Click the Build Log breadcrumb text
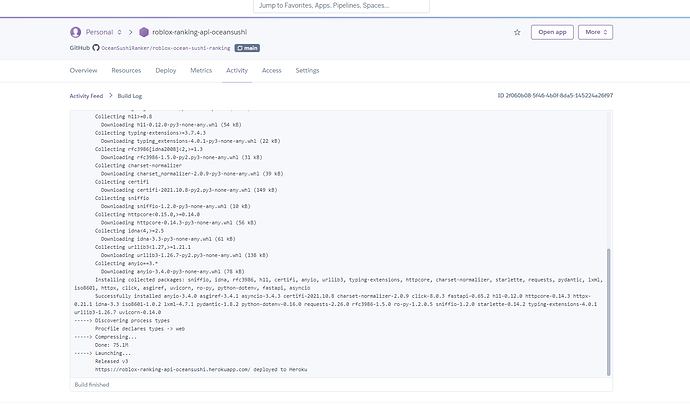This screenshot has height=406, width=690. click(x=130, y=96)
